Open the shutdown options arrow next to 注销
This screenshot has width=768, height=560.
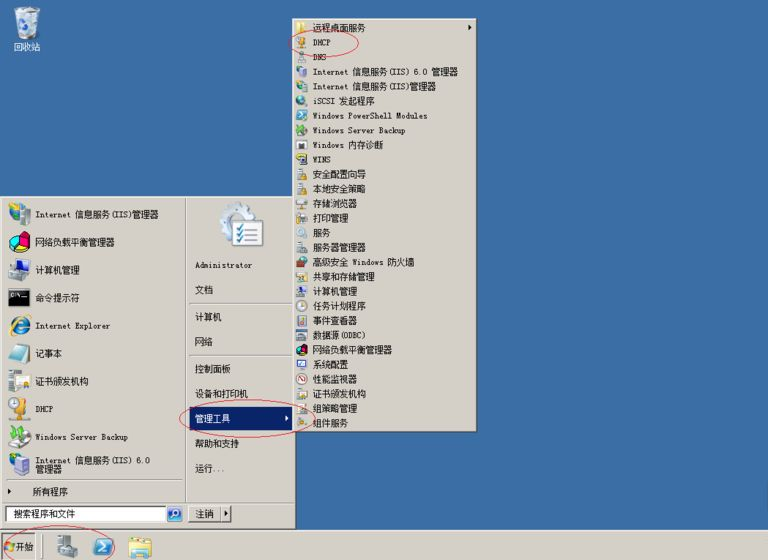(x=226, y=514)
